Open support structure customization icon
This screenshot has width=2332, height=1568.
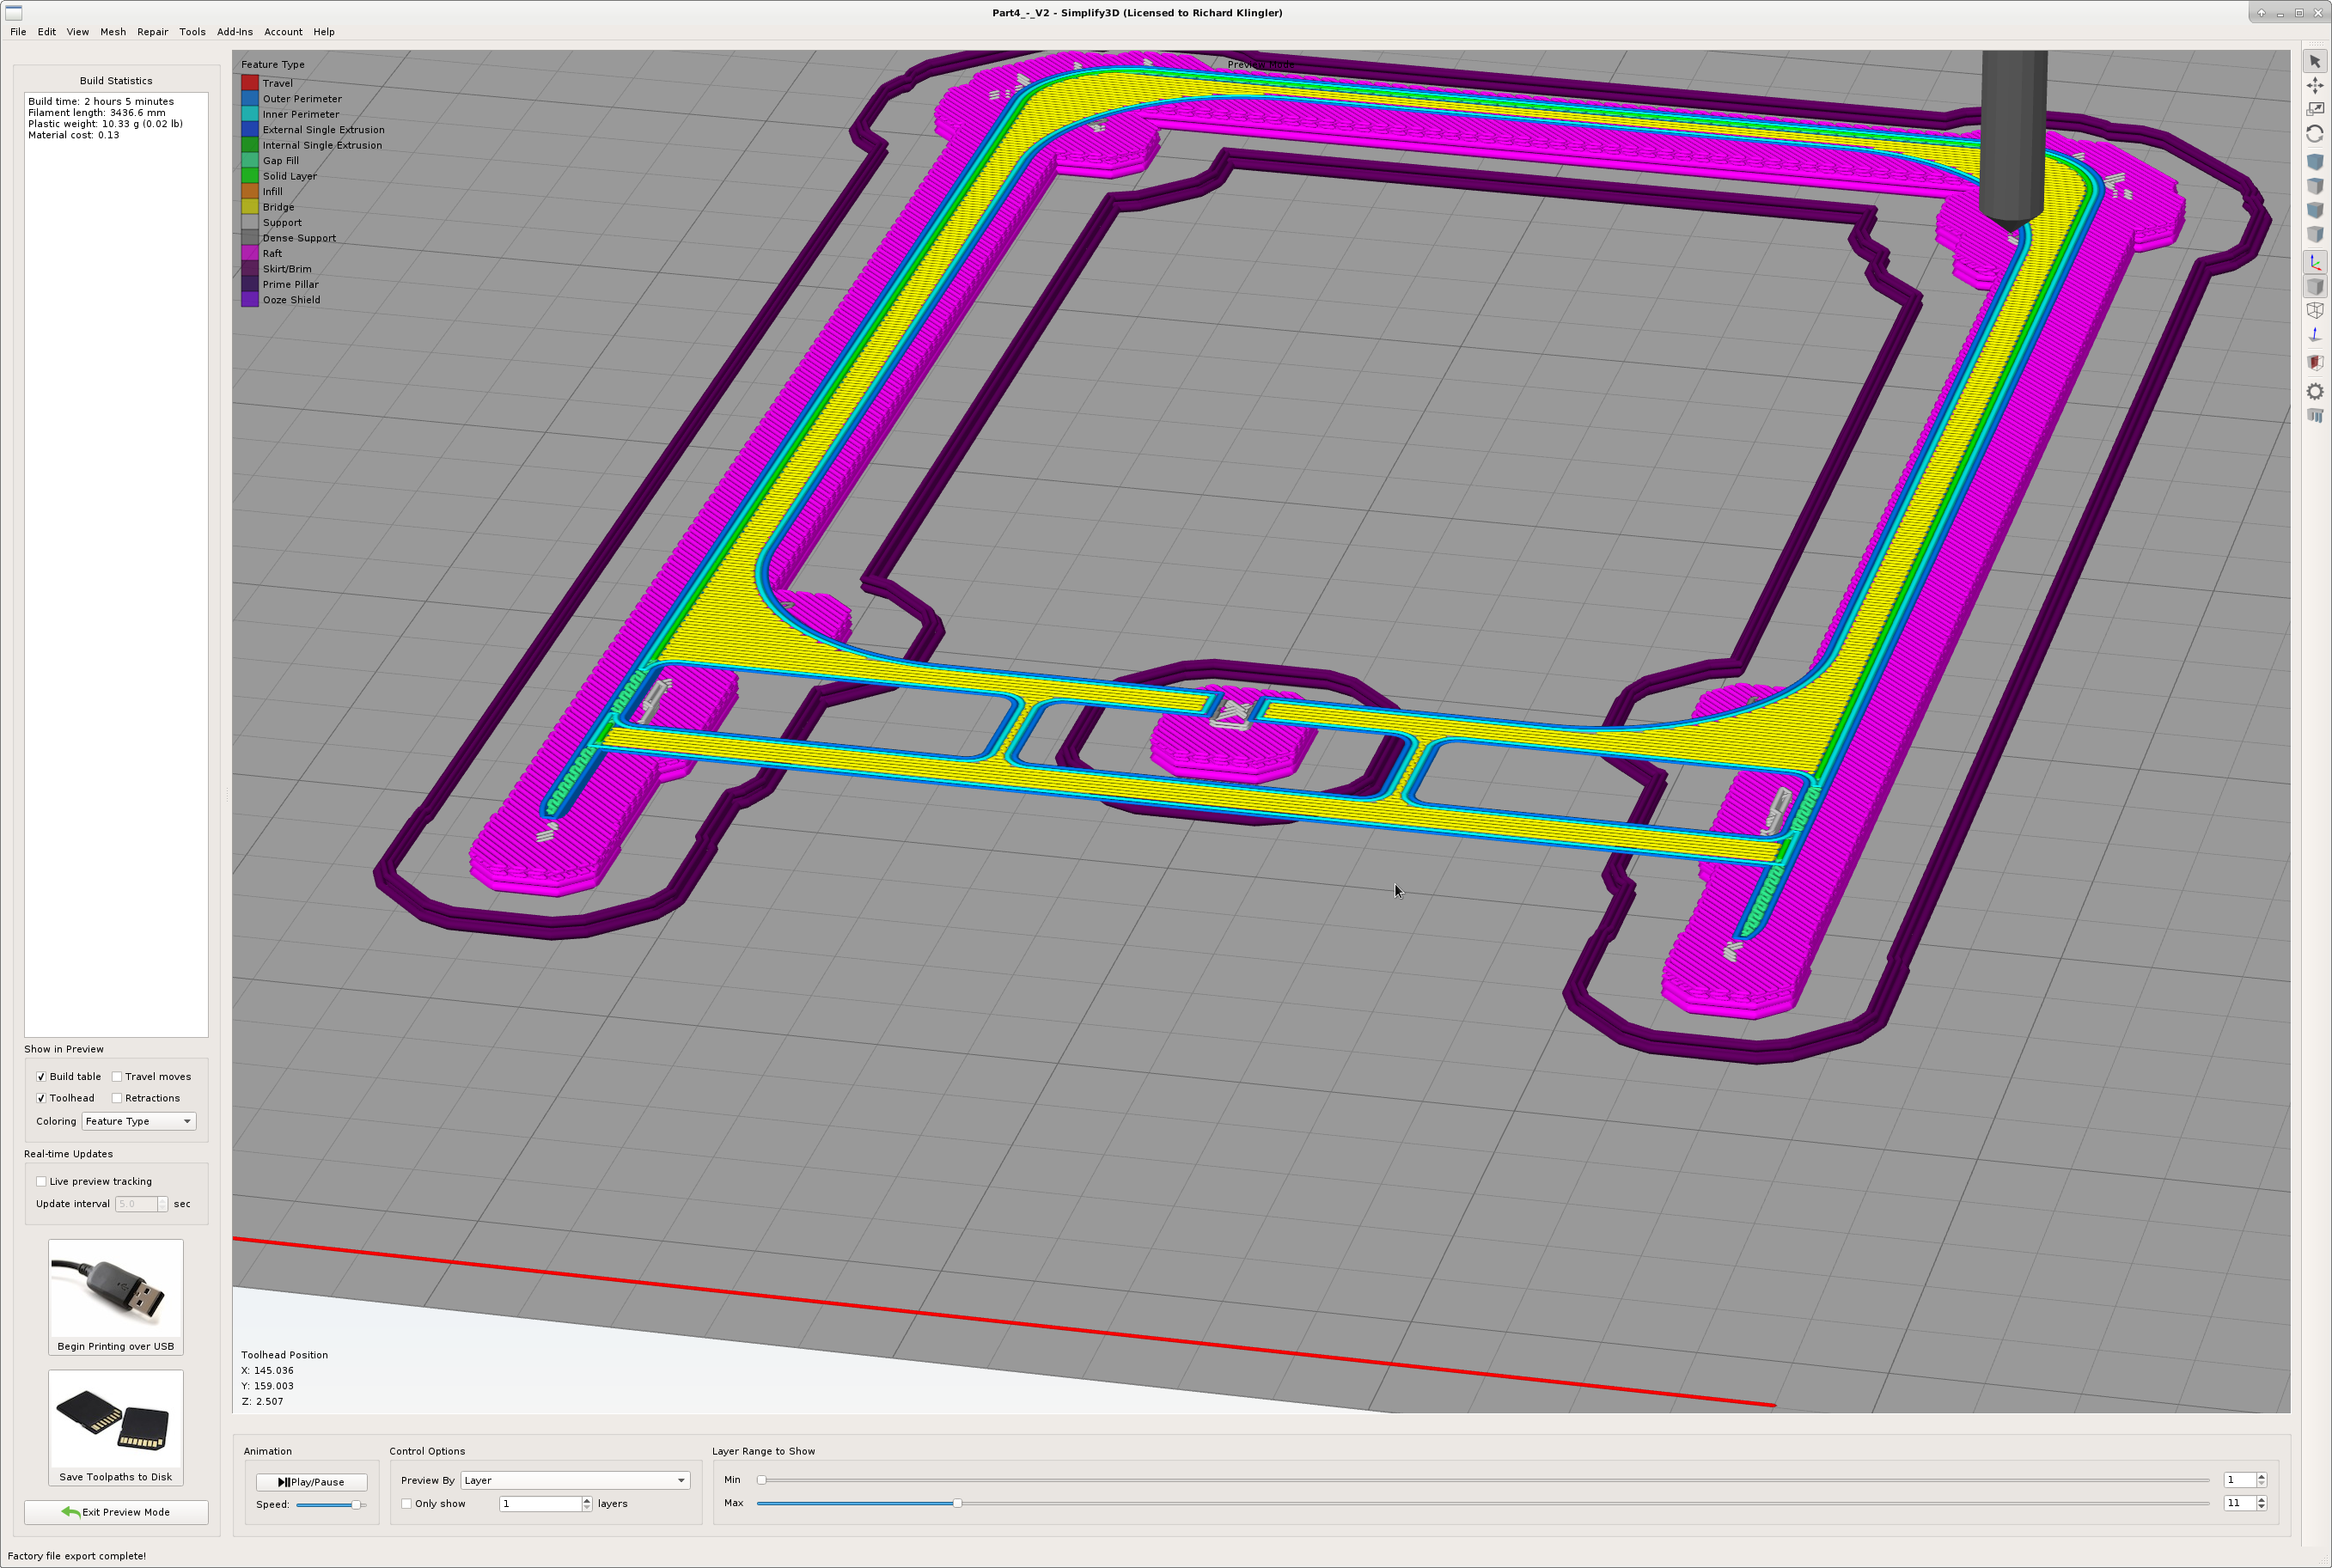click(x=2314, y=415)
